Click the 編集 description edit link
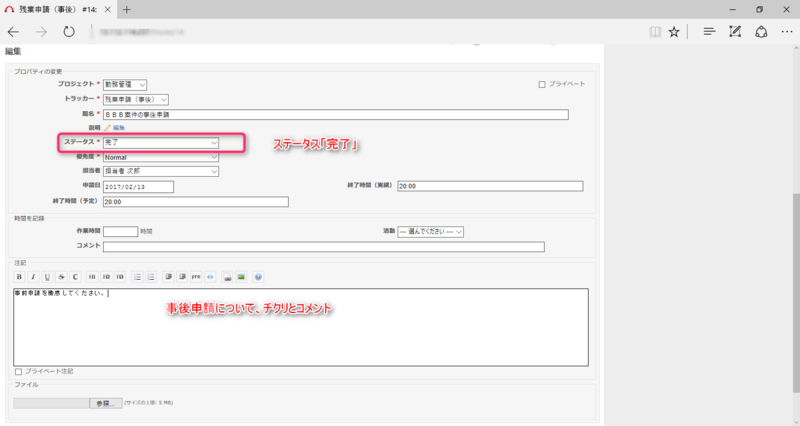This screenshot has height=426, width=800. tap(118, 128)
